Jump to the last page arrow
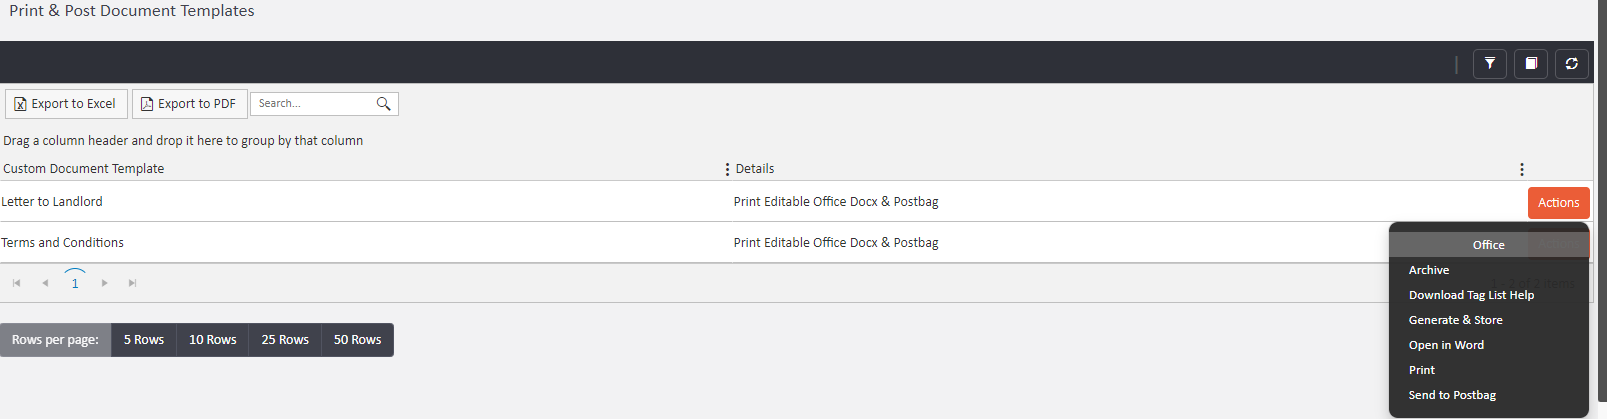1607x419 pixels. [x=132, y=283]
